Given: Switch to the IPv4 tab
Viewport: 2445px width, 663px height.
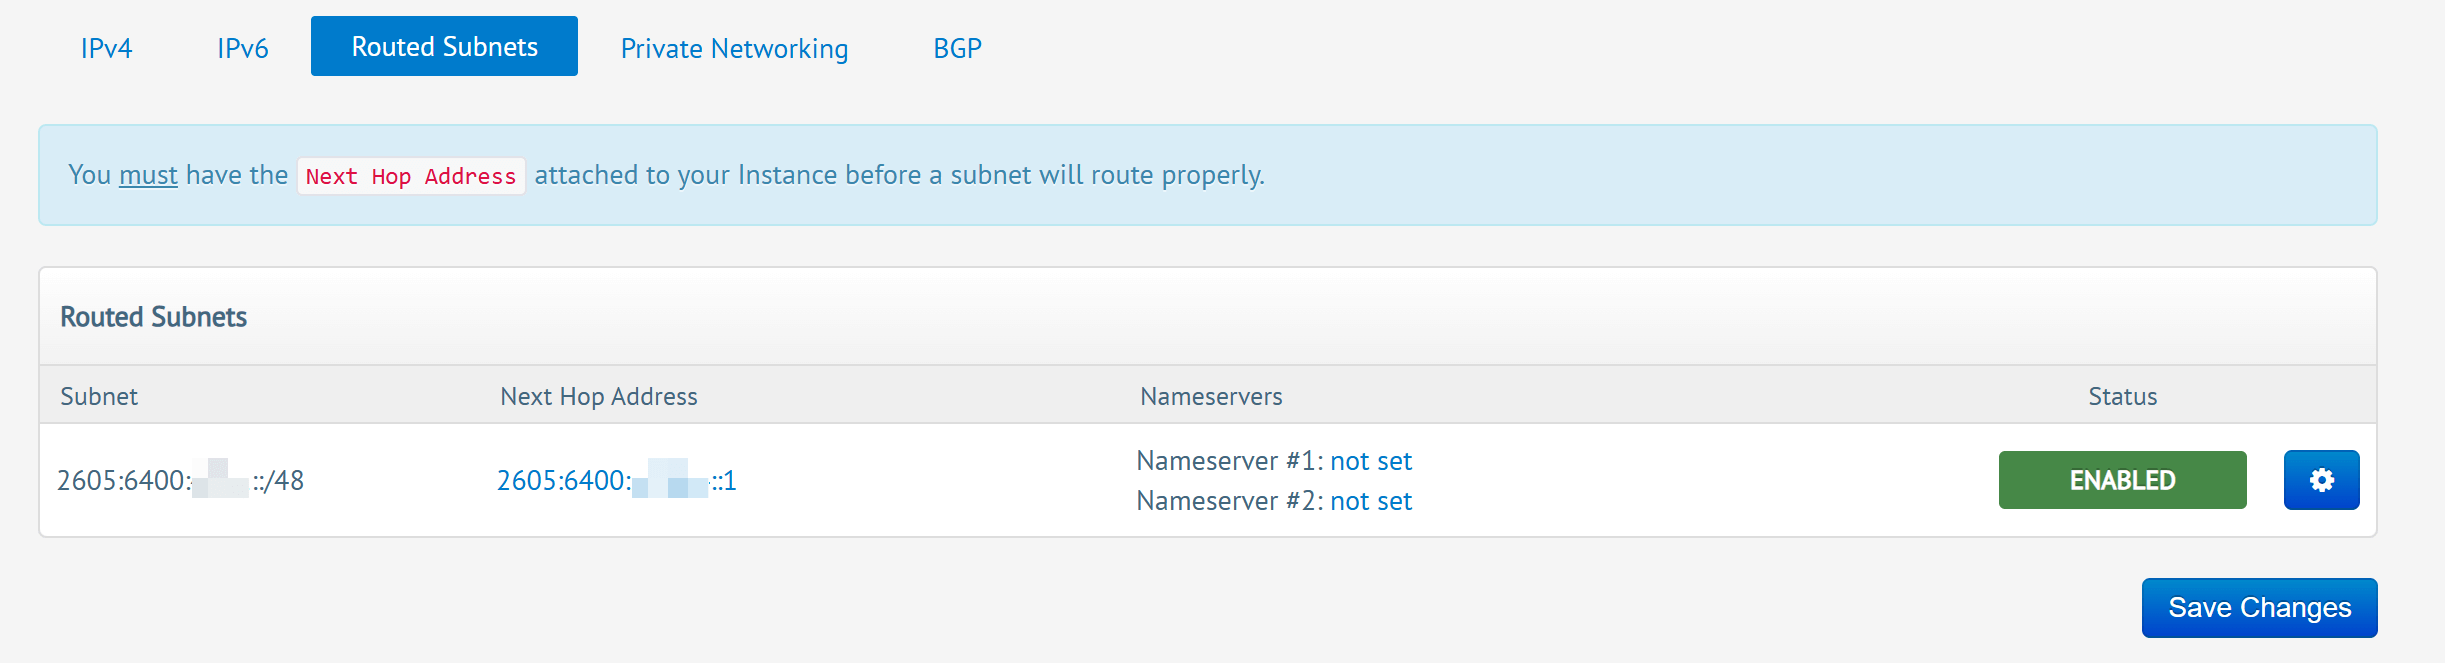Looking at the screenshot, I should 106,48.
